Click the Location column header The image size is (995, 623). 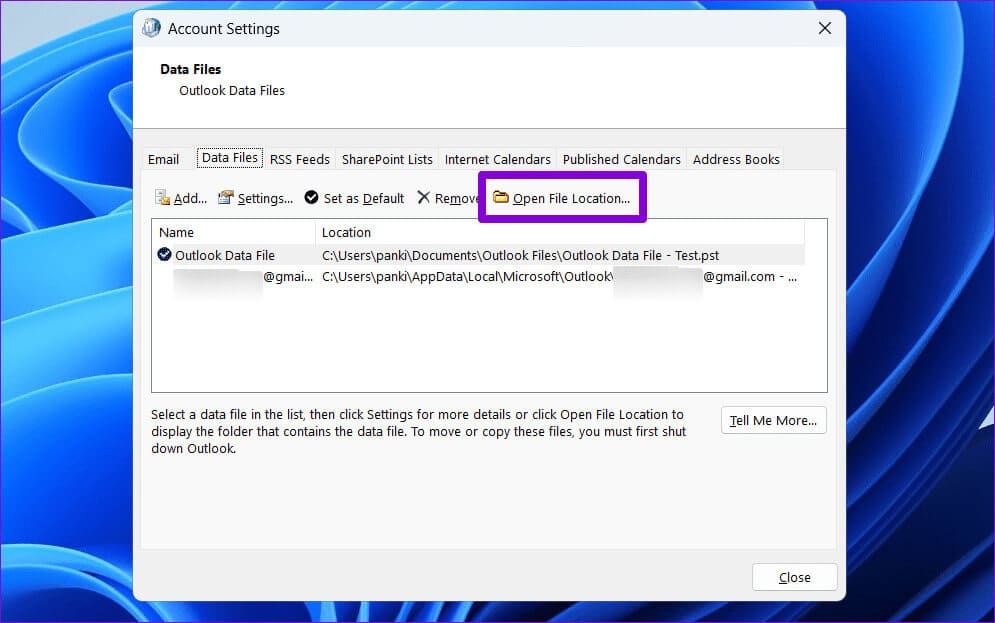(x=560, y=232)
